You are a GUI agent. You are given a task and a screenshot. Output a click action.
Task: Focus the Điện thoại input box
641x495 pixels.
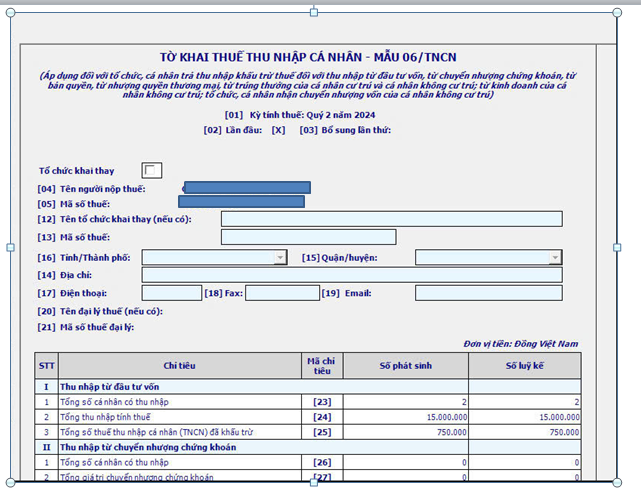[171, 293]
